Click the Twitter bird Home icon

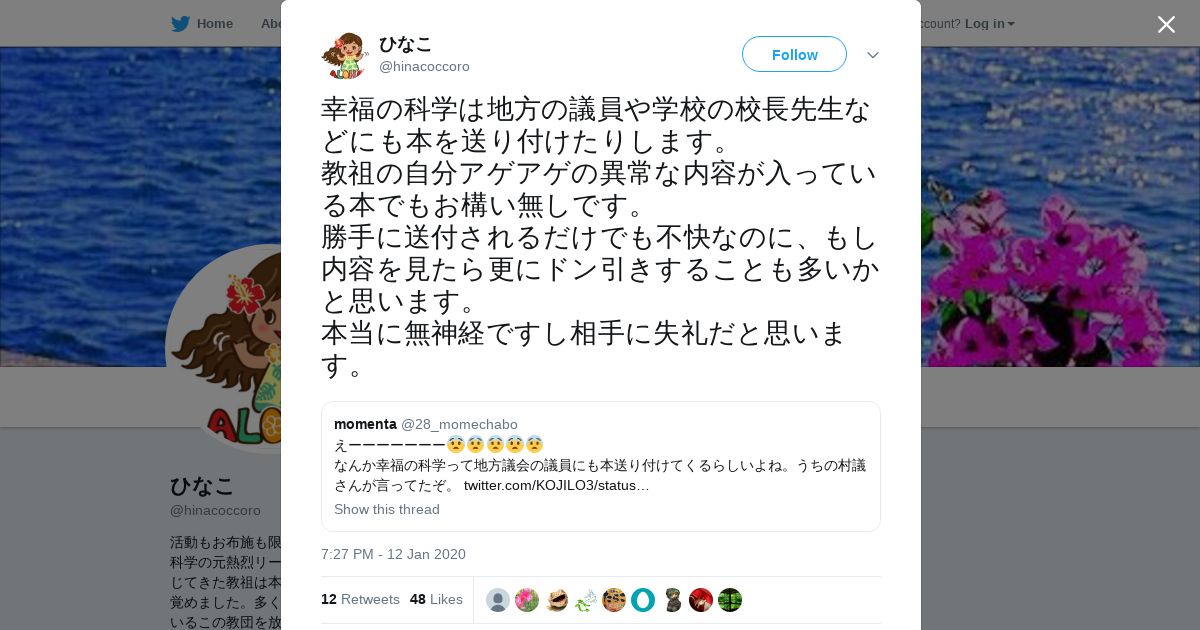tap(180, 24)
